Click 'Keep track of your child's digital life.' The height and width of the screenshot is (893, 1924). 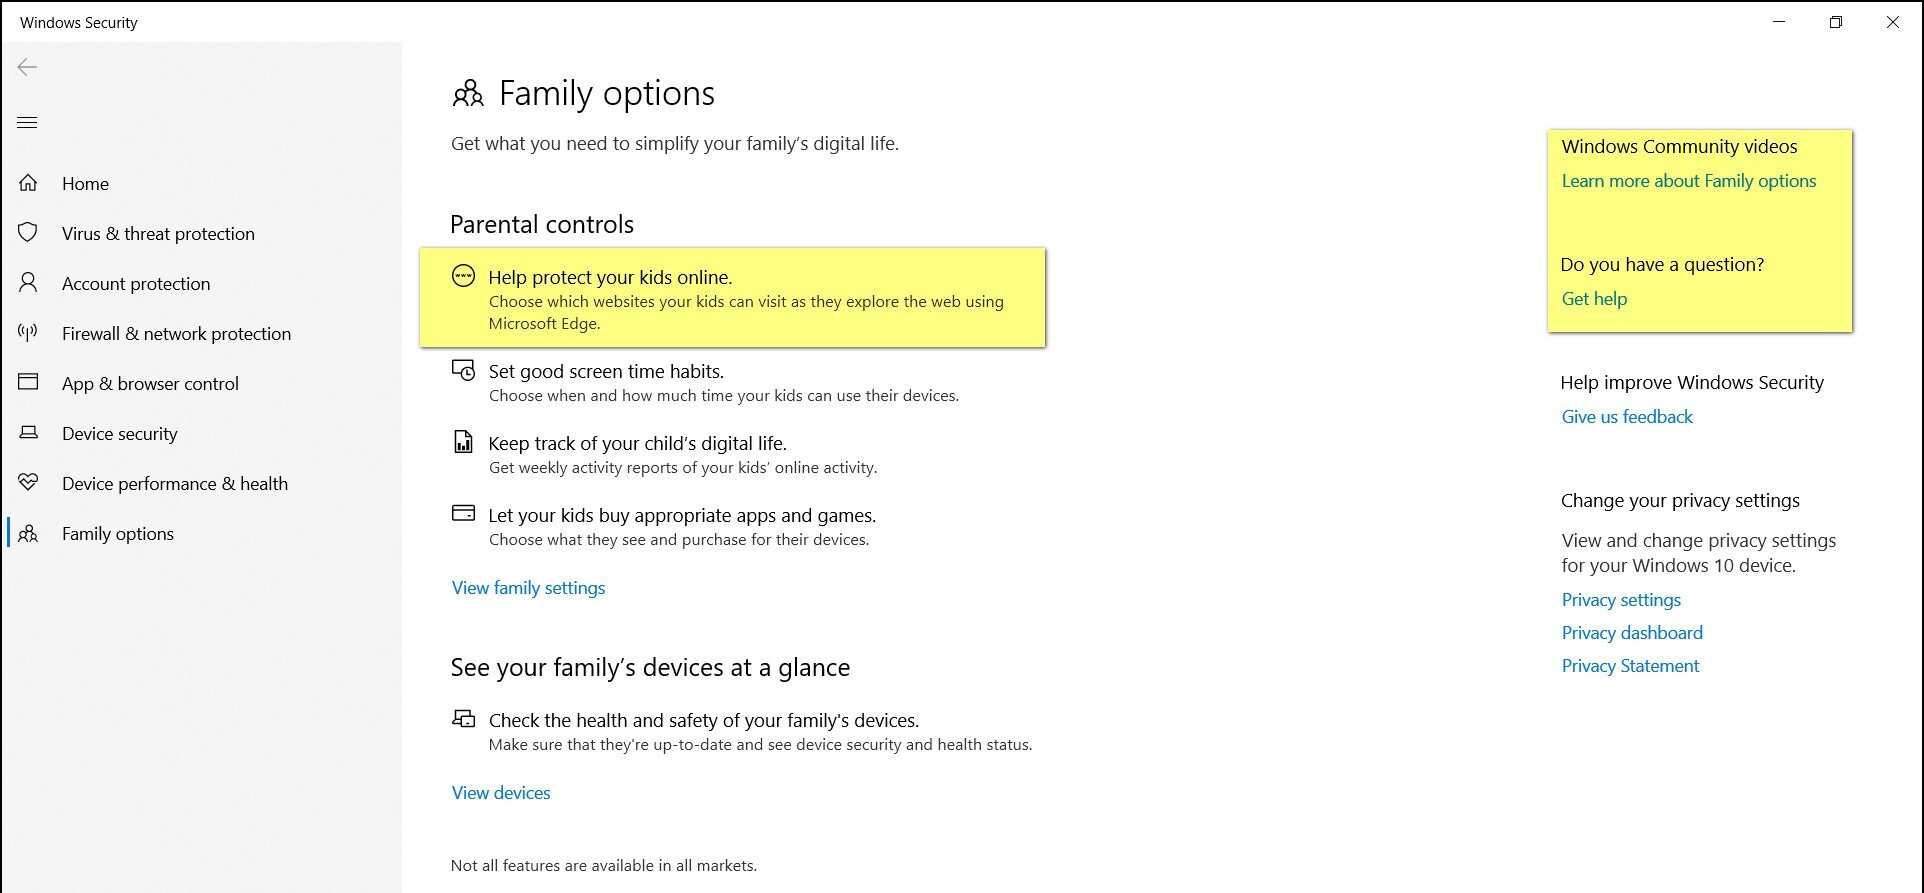pos(637,444)
